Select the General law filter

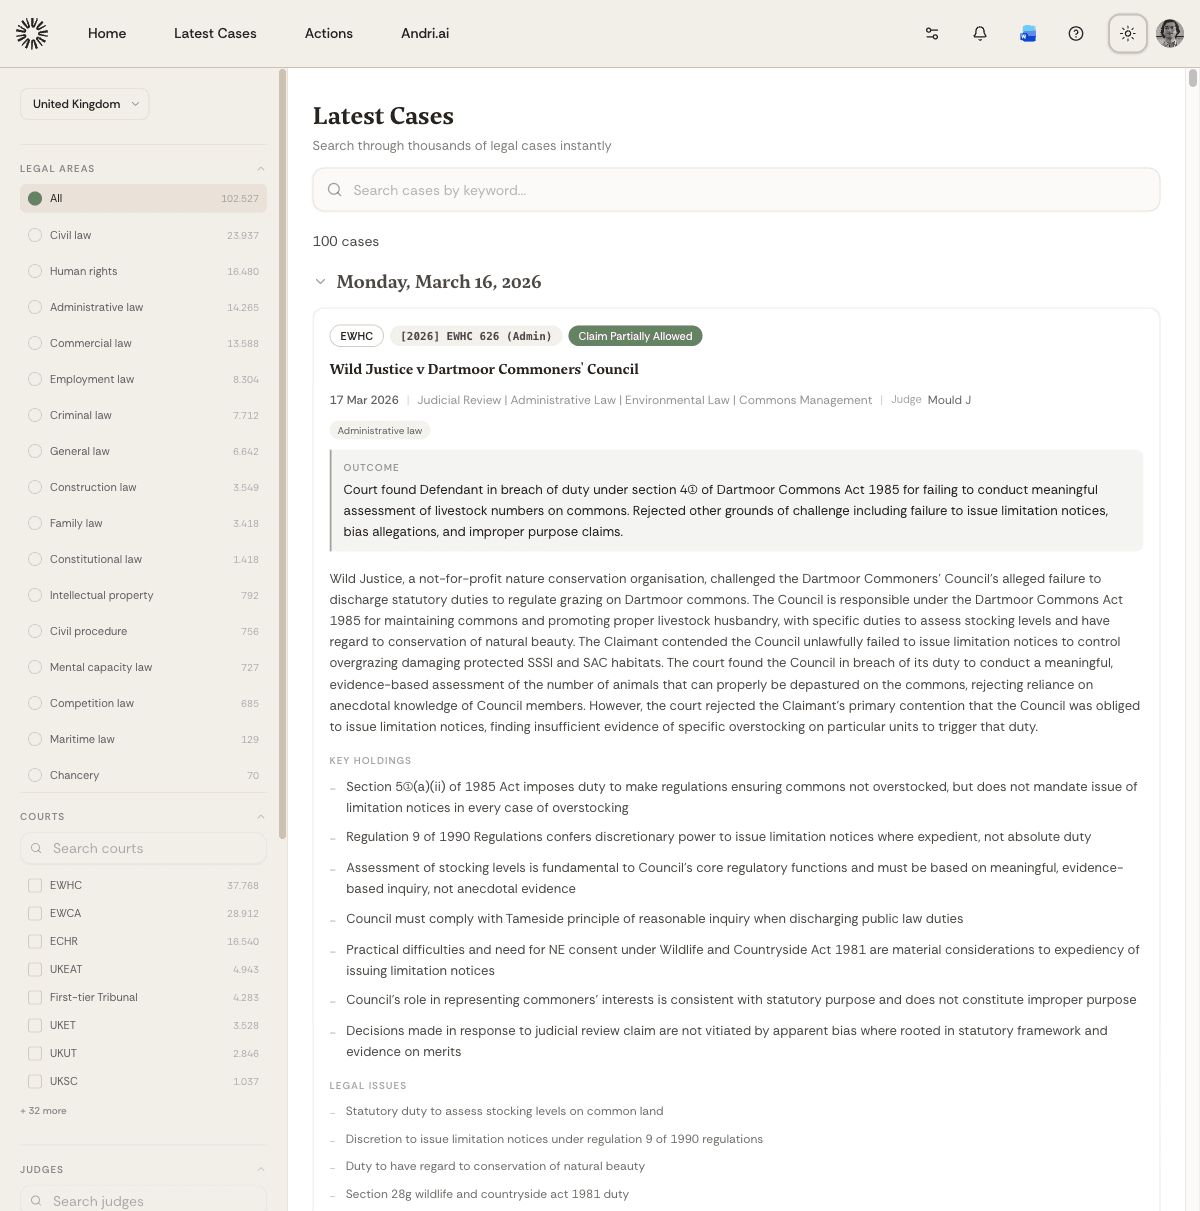click(x=143, y=451)
